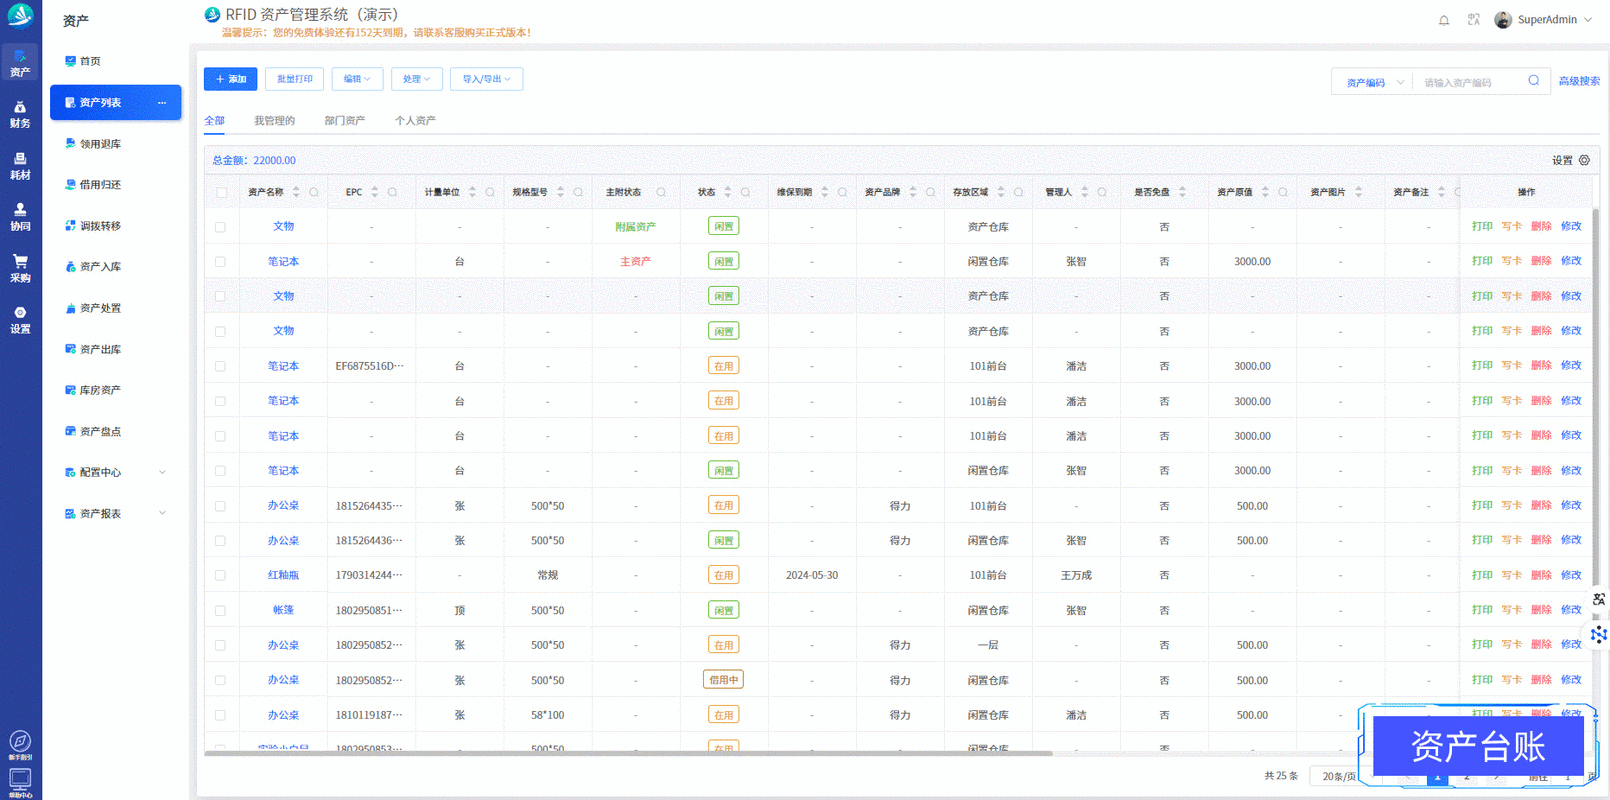Select 领用退库 in the sidebar menu
This screenshot has width=1610, height=800.
coord(100,144)
